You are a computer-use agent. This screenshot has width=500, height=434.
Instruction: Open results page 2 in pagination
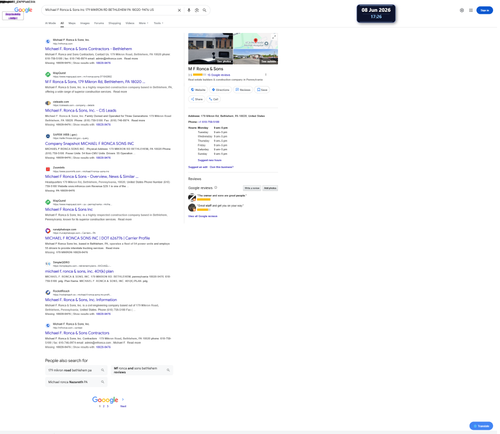point(104,406)
